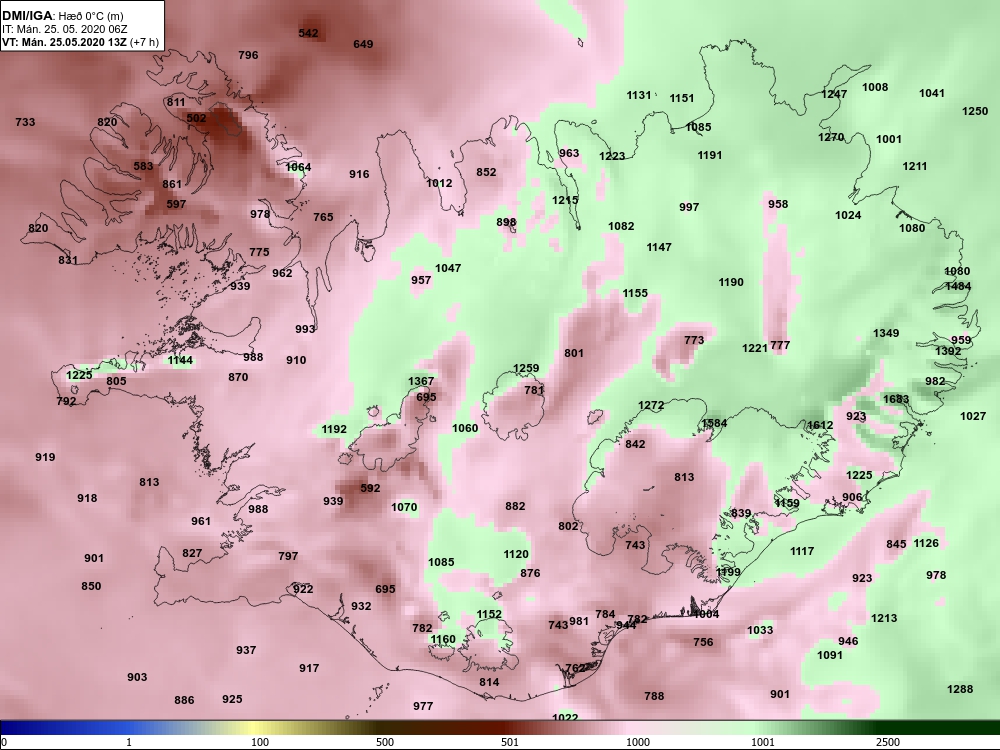Click the map value 1151
This screenshot has height=750, width=1000.
pyautogui.click(x=681, y=98)
